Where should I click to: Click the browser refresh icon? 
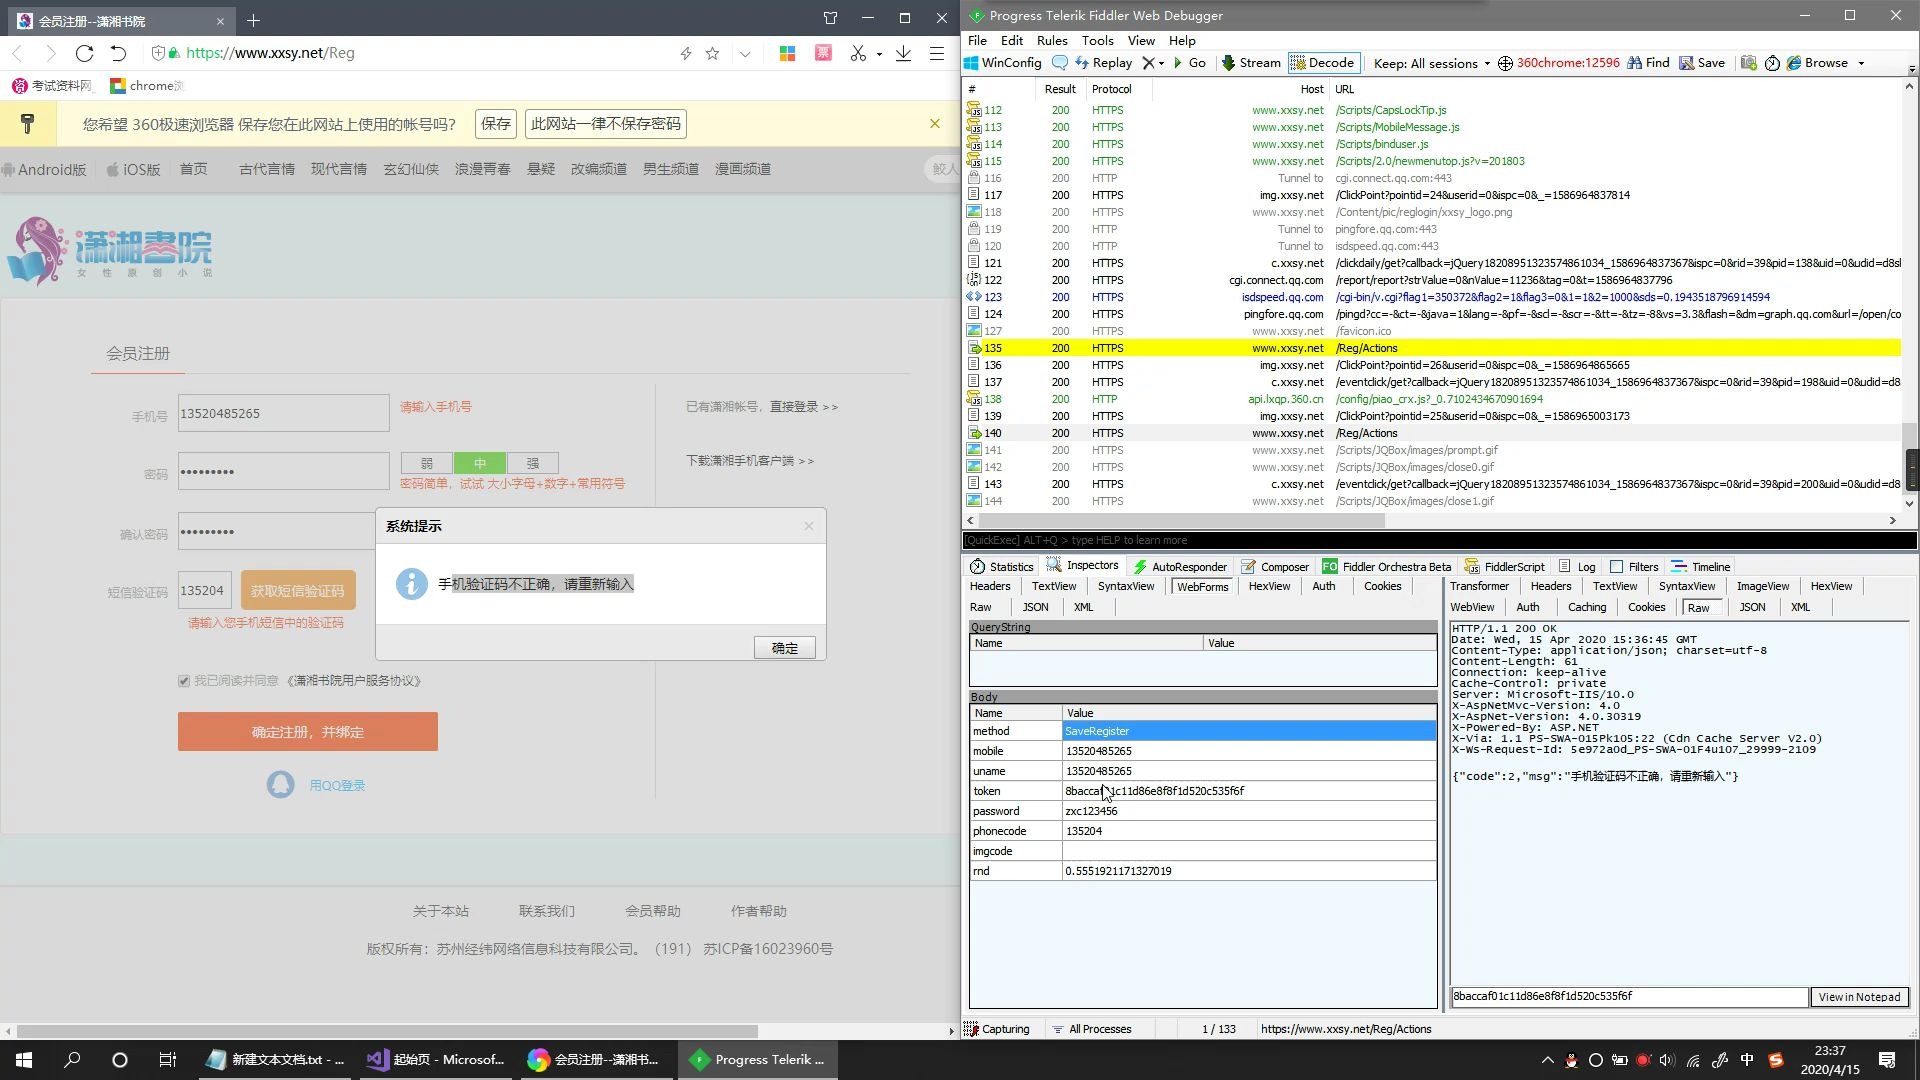click(84, 53)
